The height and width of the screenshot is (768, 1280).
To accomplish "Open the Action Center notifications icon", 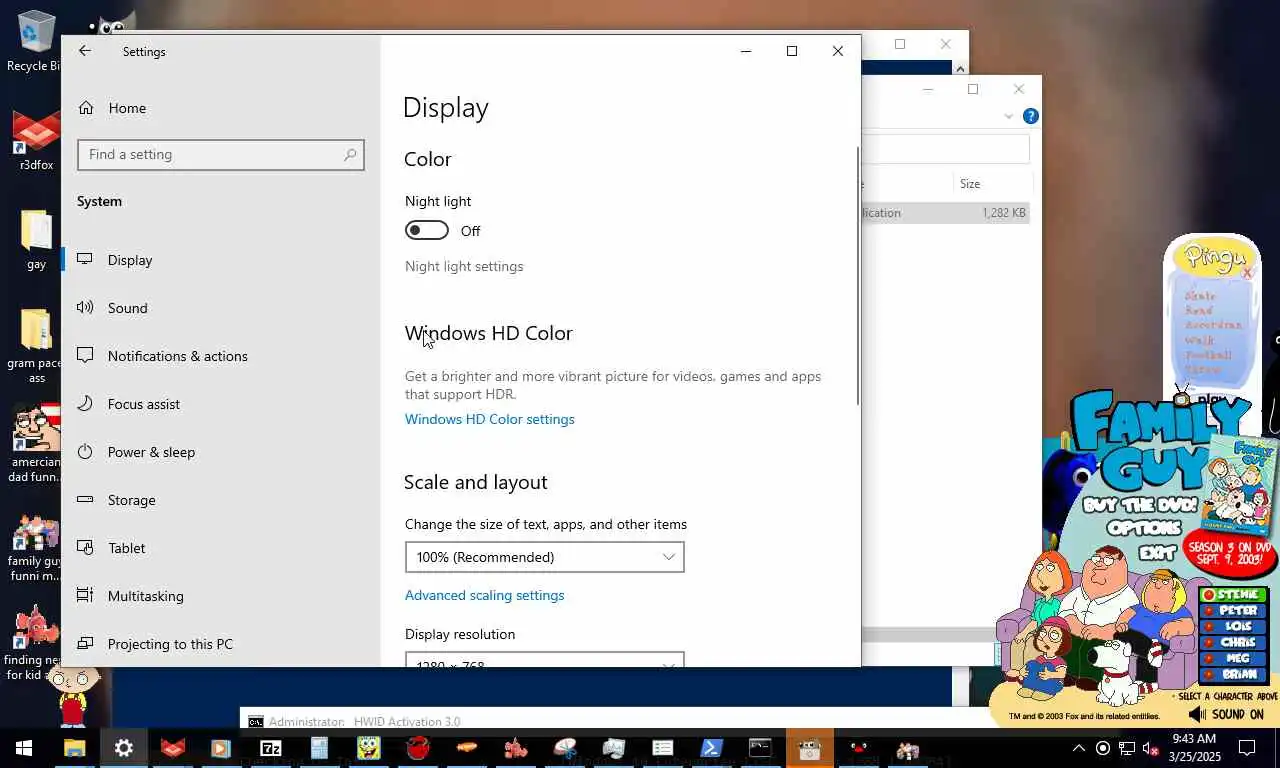I will [1247, 748].
